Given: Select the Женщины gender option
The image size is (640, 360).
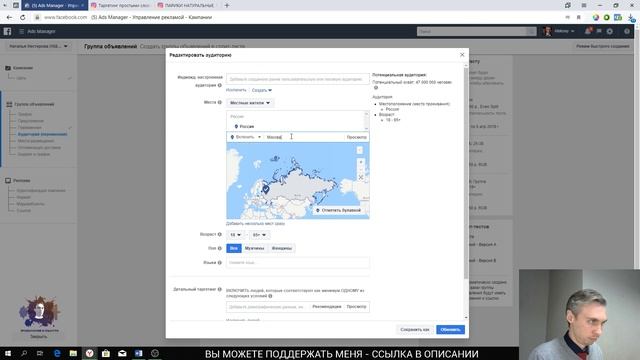Looking at the screenshot, I should pos(282,248).
